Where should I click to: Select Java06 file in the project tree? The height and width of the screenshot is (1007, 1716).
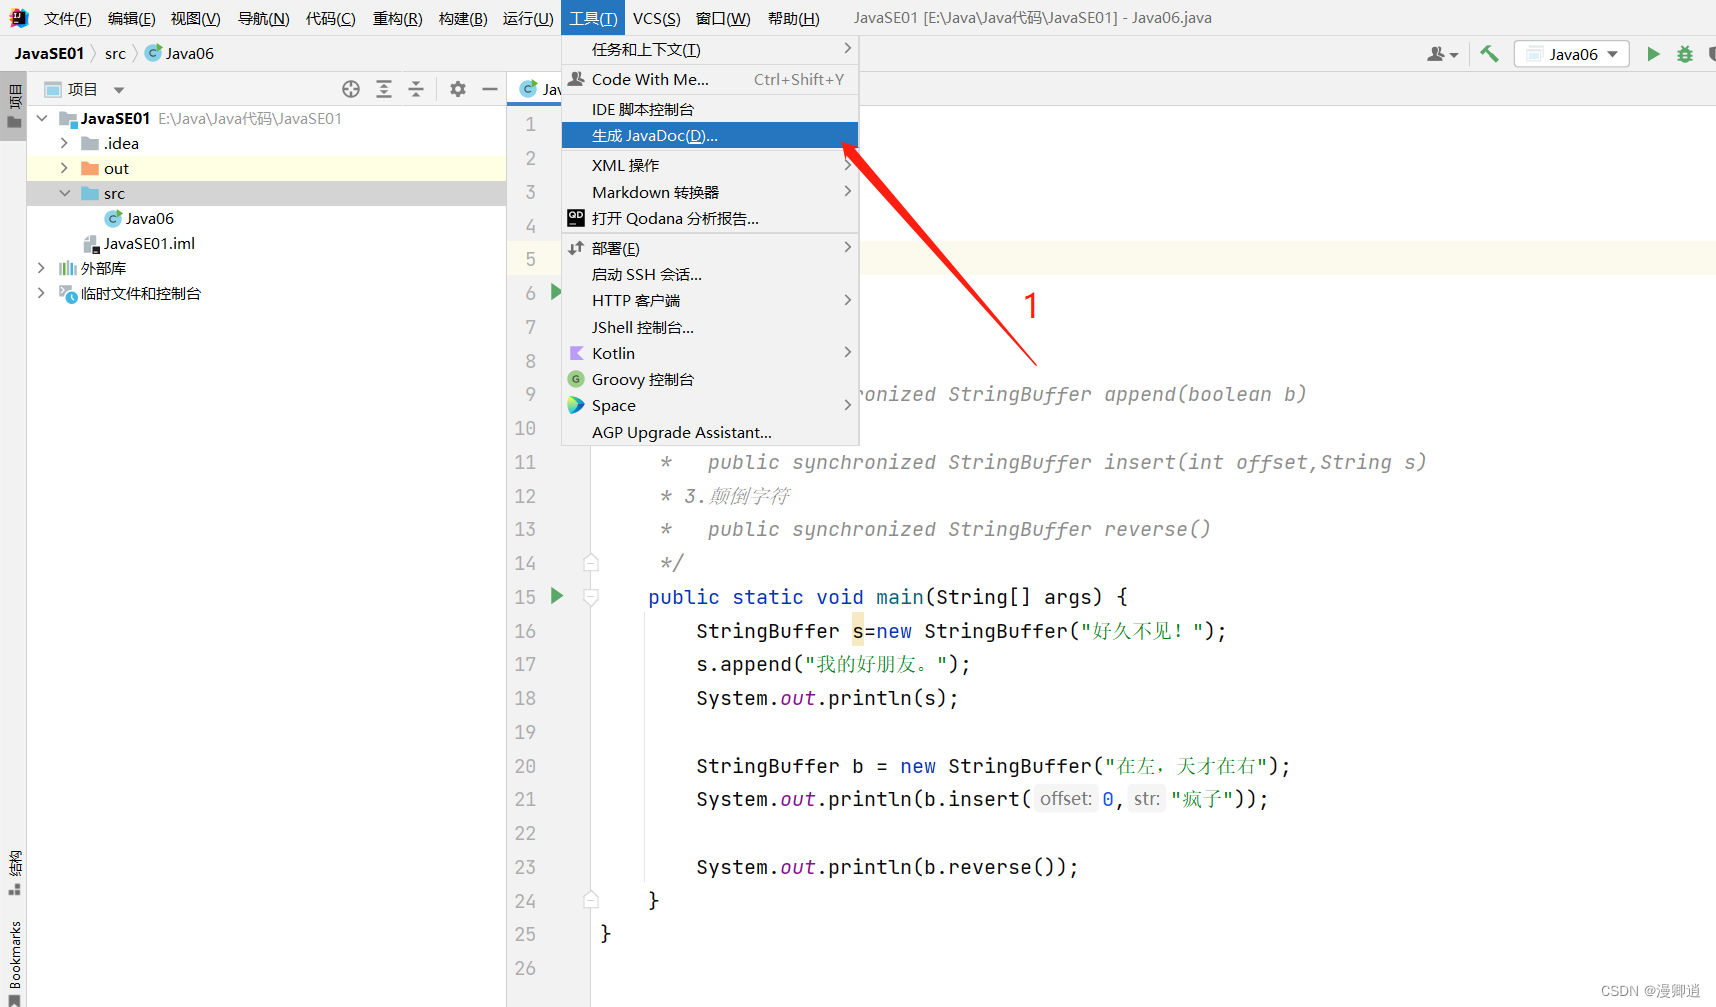click(x=150, y=218)
